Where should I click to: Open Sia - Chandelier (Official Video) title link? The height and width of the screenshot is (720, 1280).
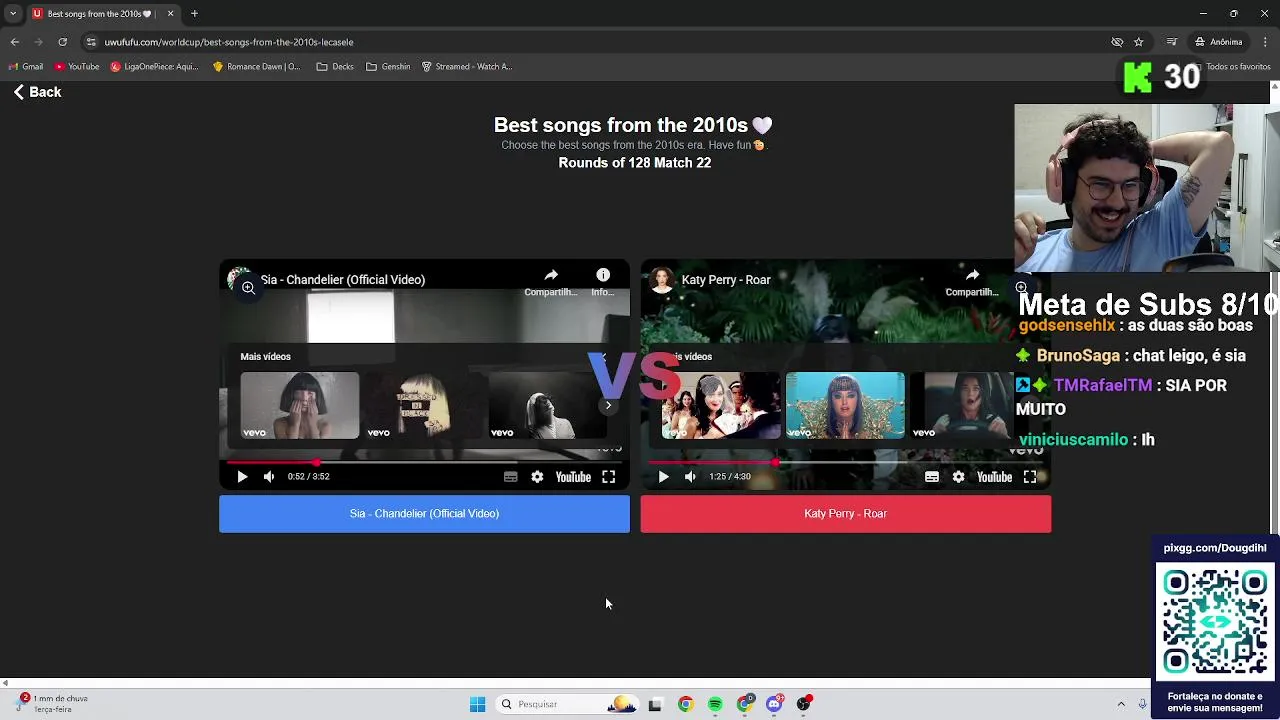(x=343, y=280)
